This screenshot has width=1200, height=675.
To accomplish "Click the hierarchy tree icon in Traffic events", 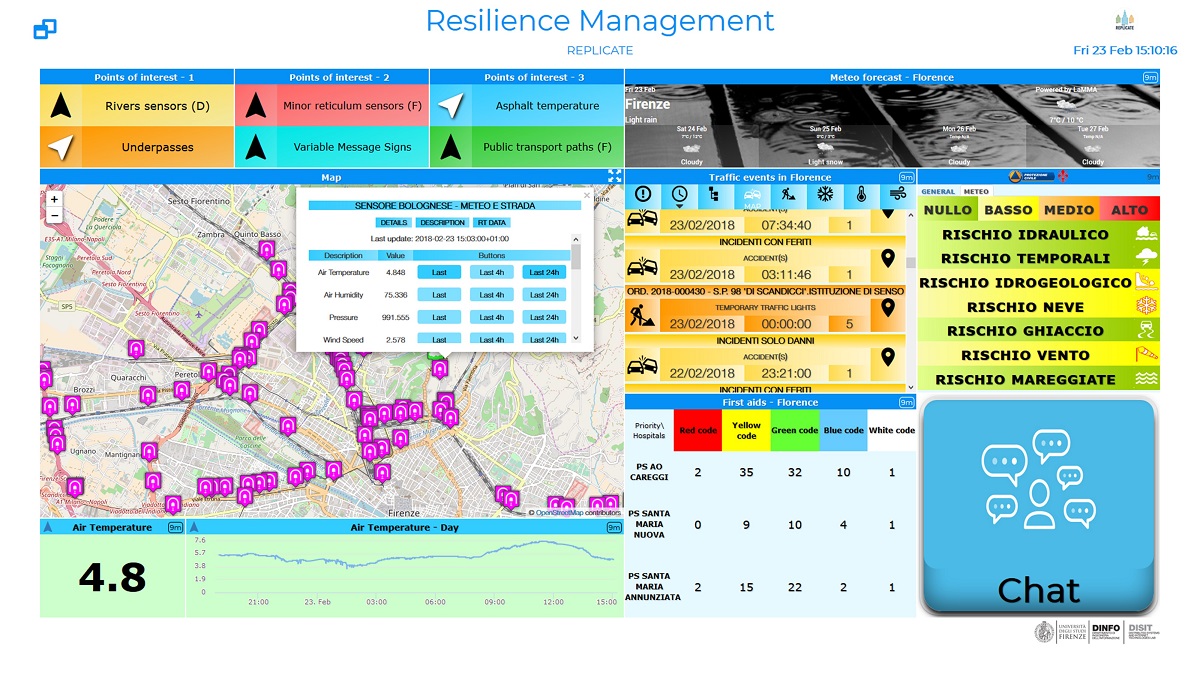I will pos(715,194).
